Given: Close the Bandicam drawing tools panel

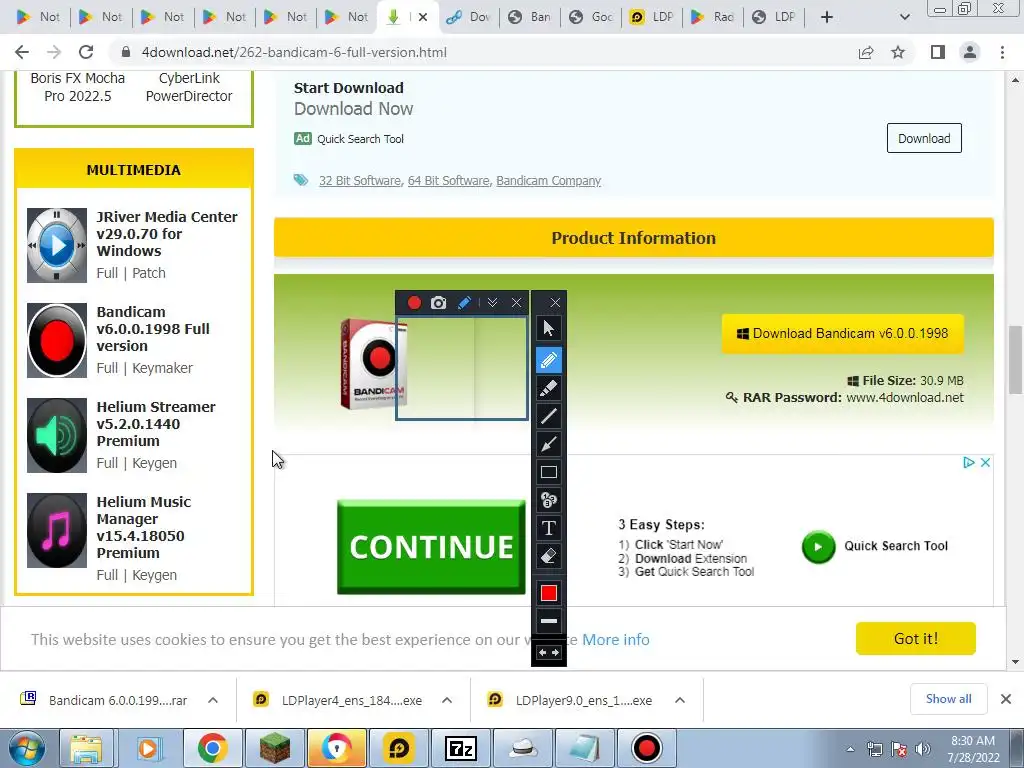Looking at the screenshot, I should pos(555,302).
